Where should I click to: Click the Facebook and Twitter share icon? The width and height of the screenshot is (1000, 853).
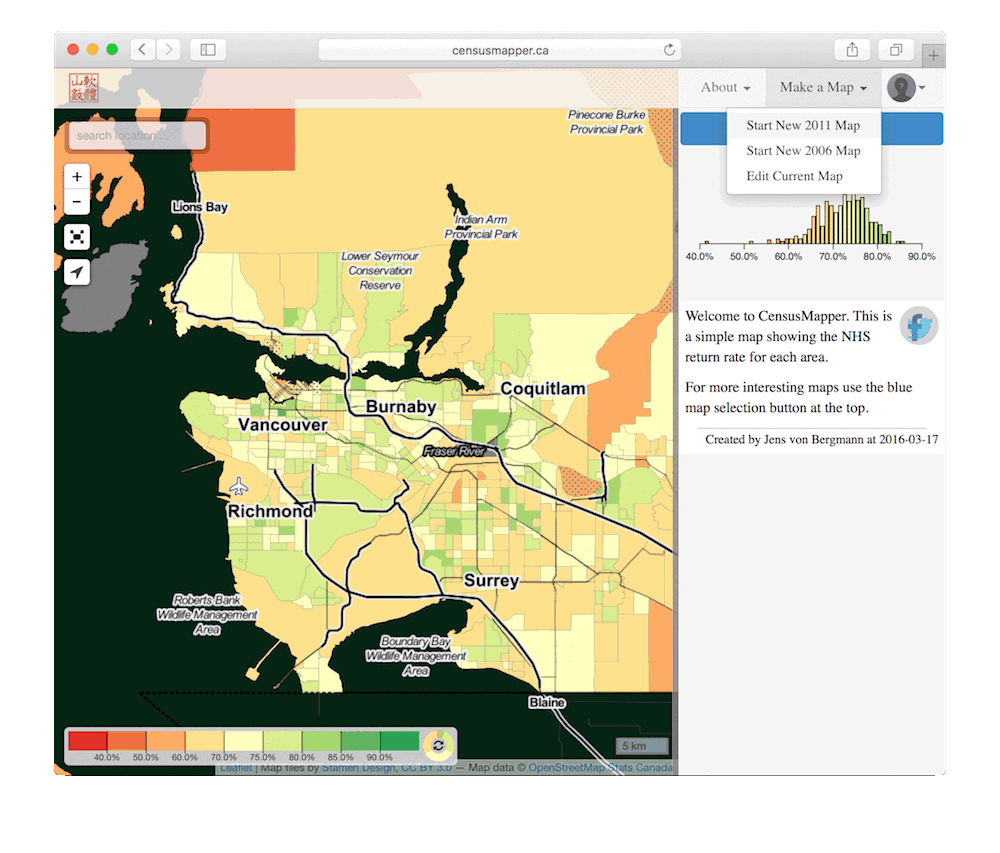click(x=918, y=326)
